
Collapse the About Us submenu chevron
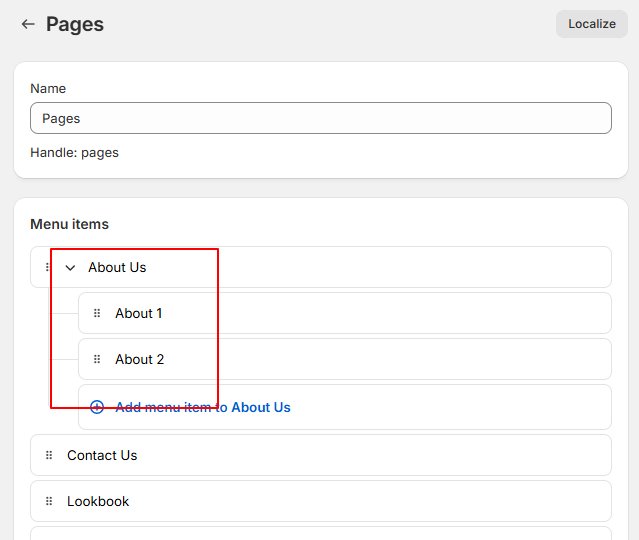click(70, 268)
